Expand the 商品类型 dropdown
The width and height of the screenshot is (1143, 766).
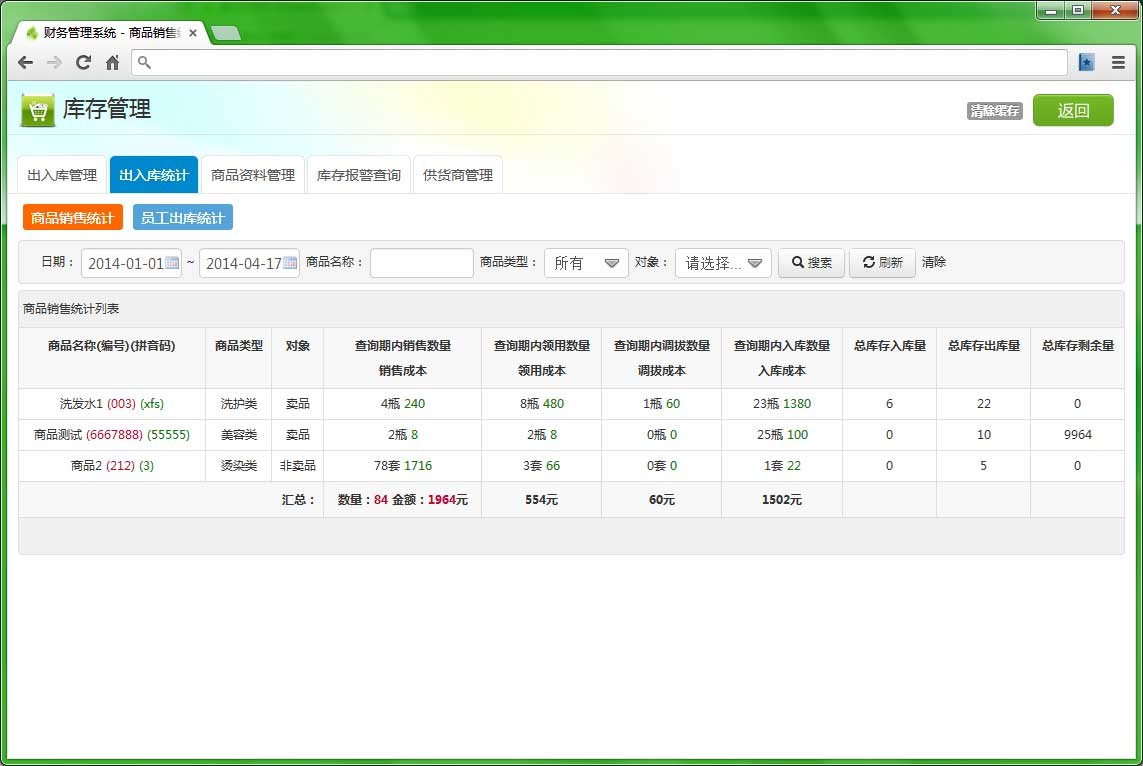(586, 263)
